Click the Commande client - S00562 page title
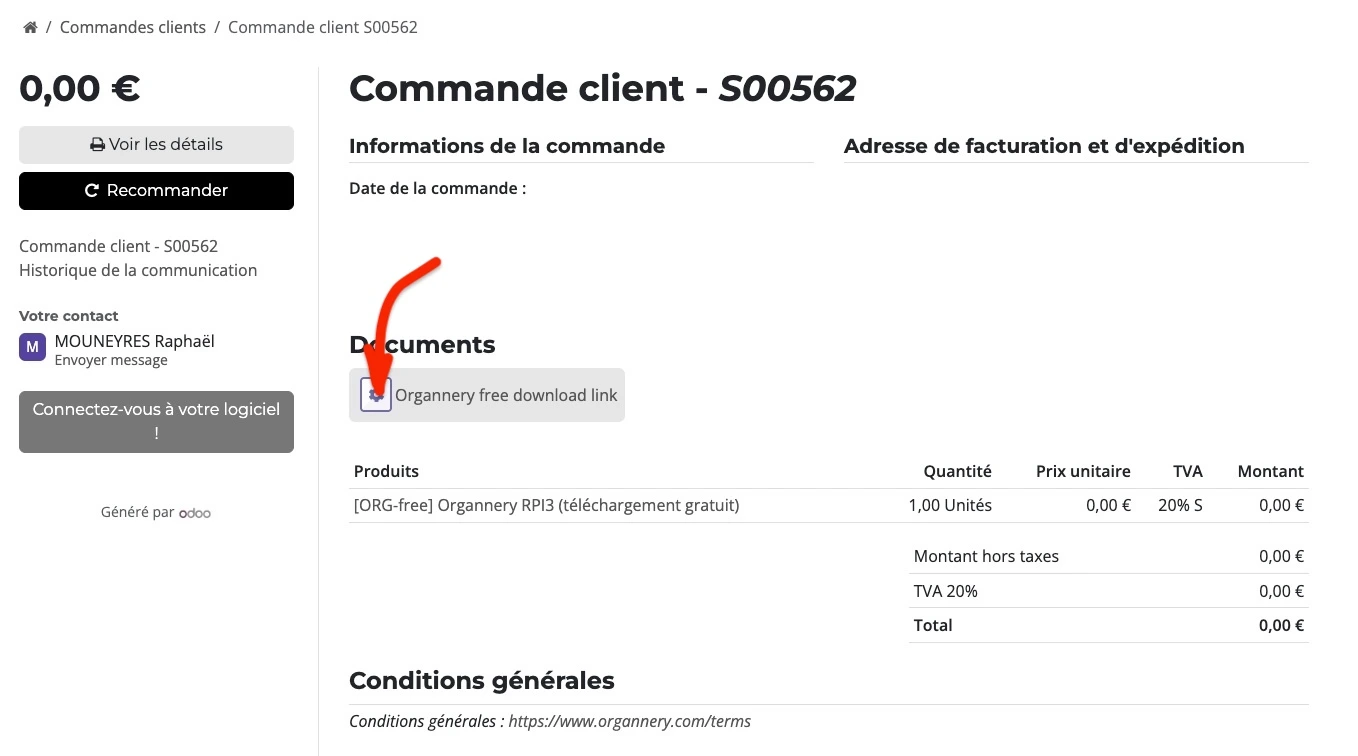This screenshot has width=1358, height=756. click(x=602, y=89)
